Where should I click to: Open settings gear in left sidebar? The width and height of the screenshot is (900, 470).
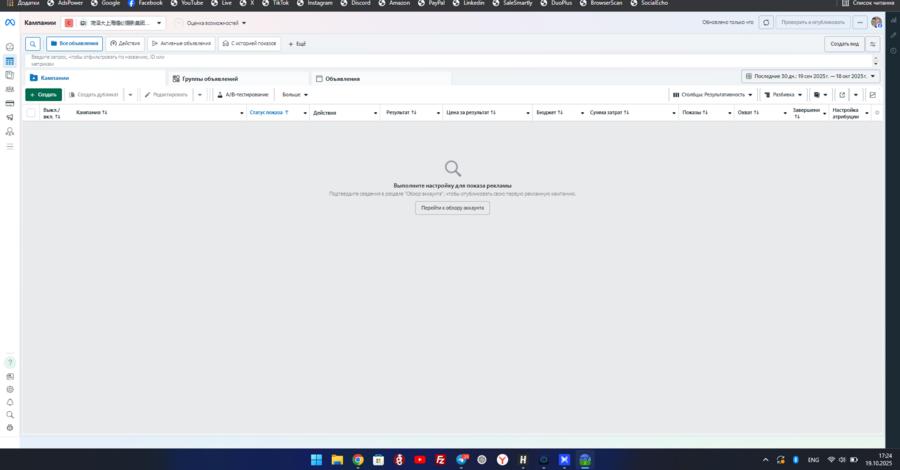click(10, 389)
